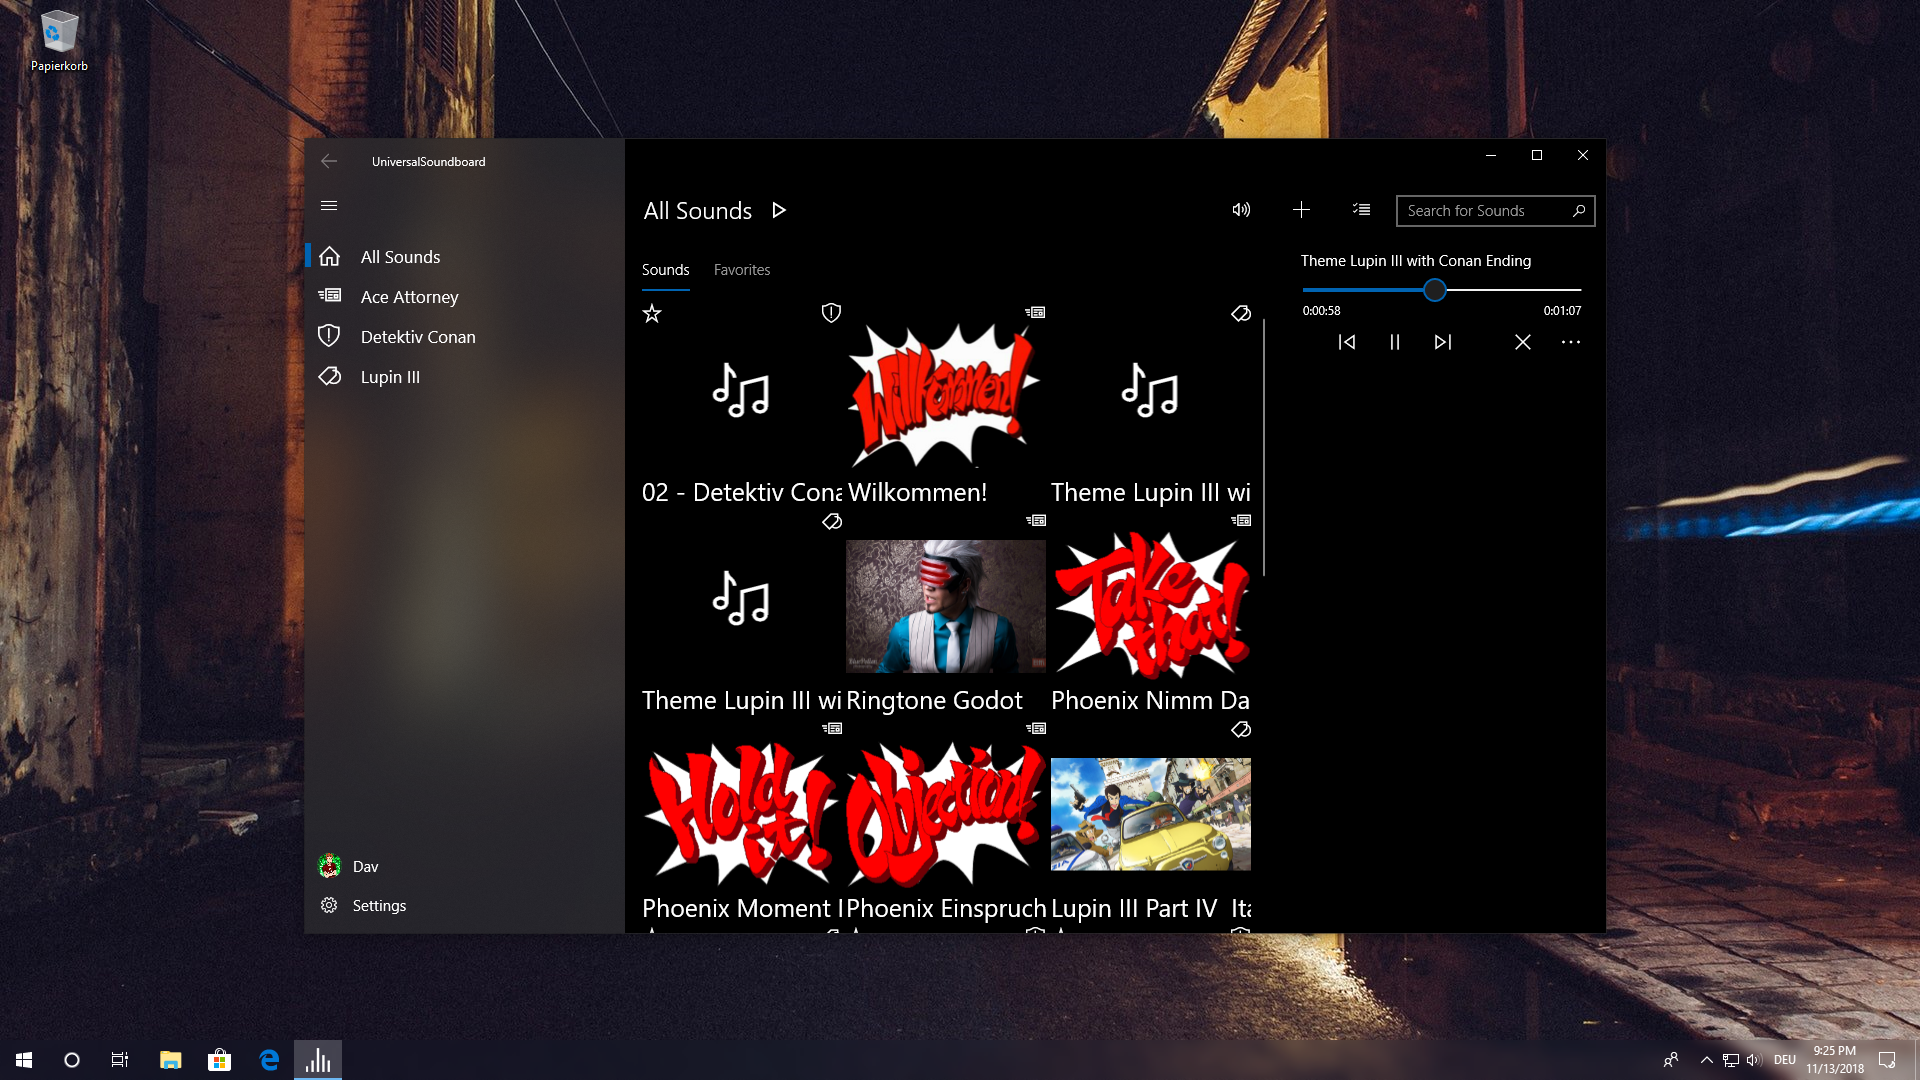
Task: Switch to the Favorites tab
Action: [x=742, y=270]
